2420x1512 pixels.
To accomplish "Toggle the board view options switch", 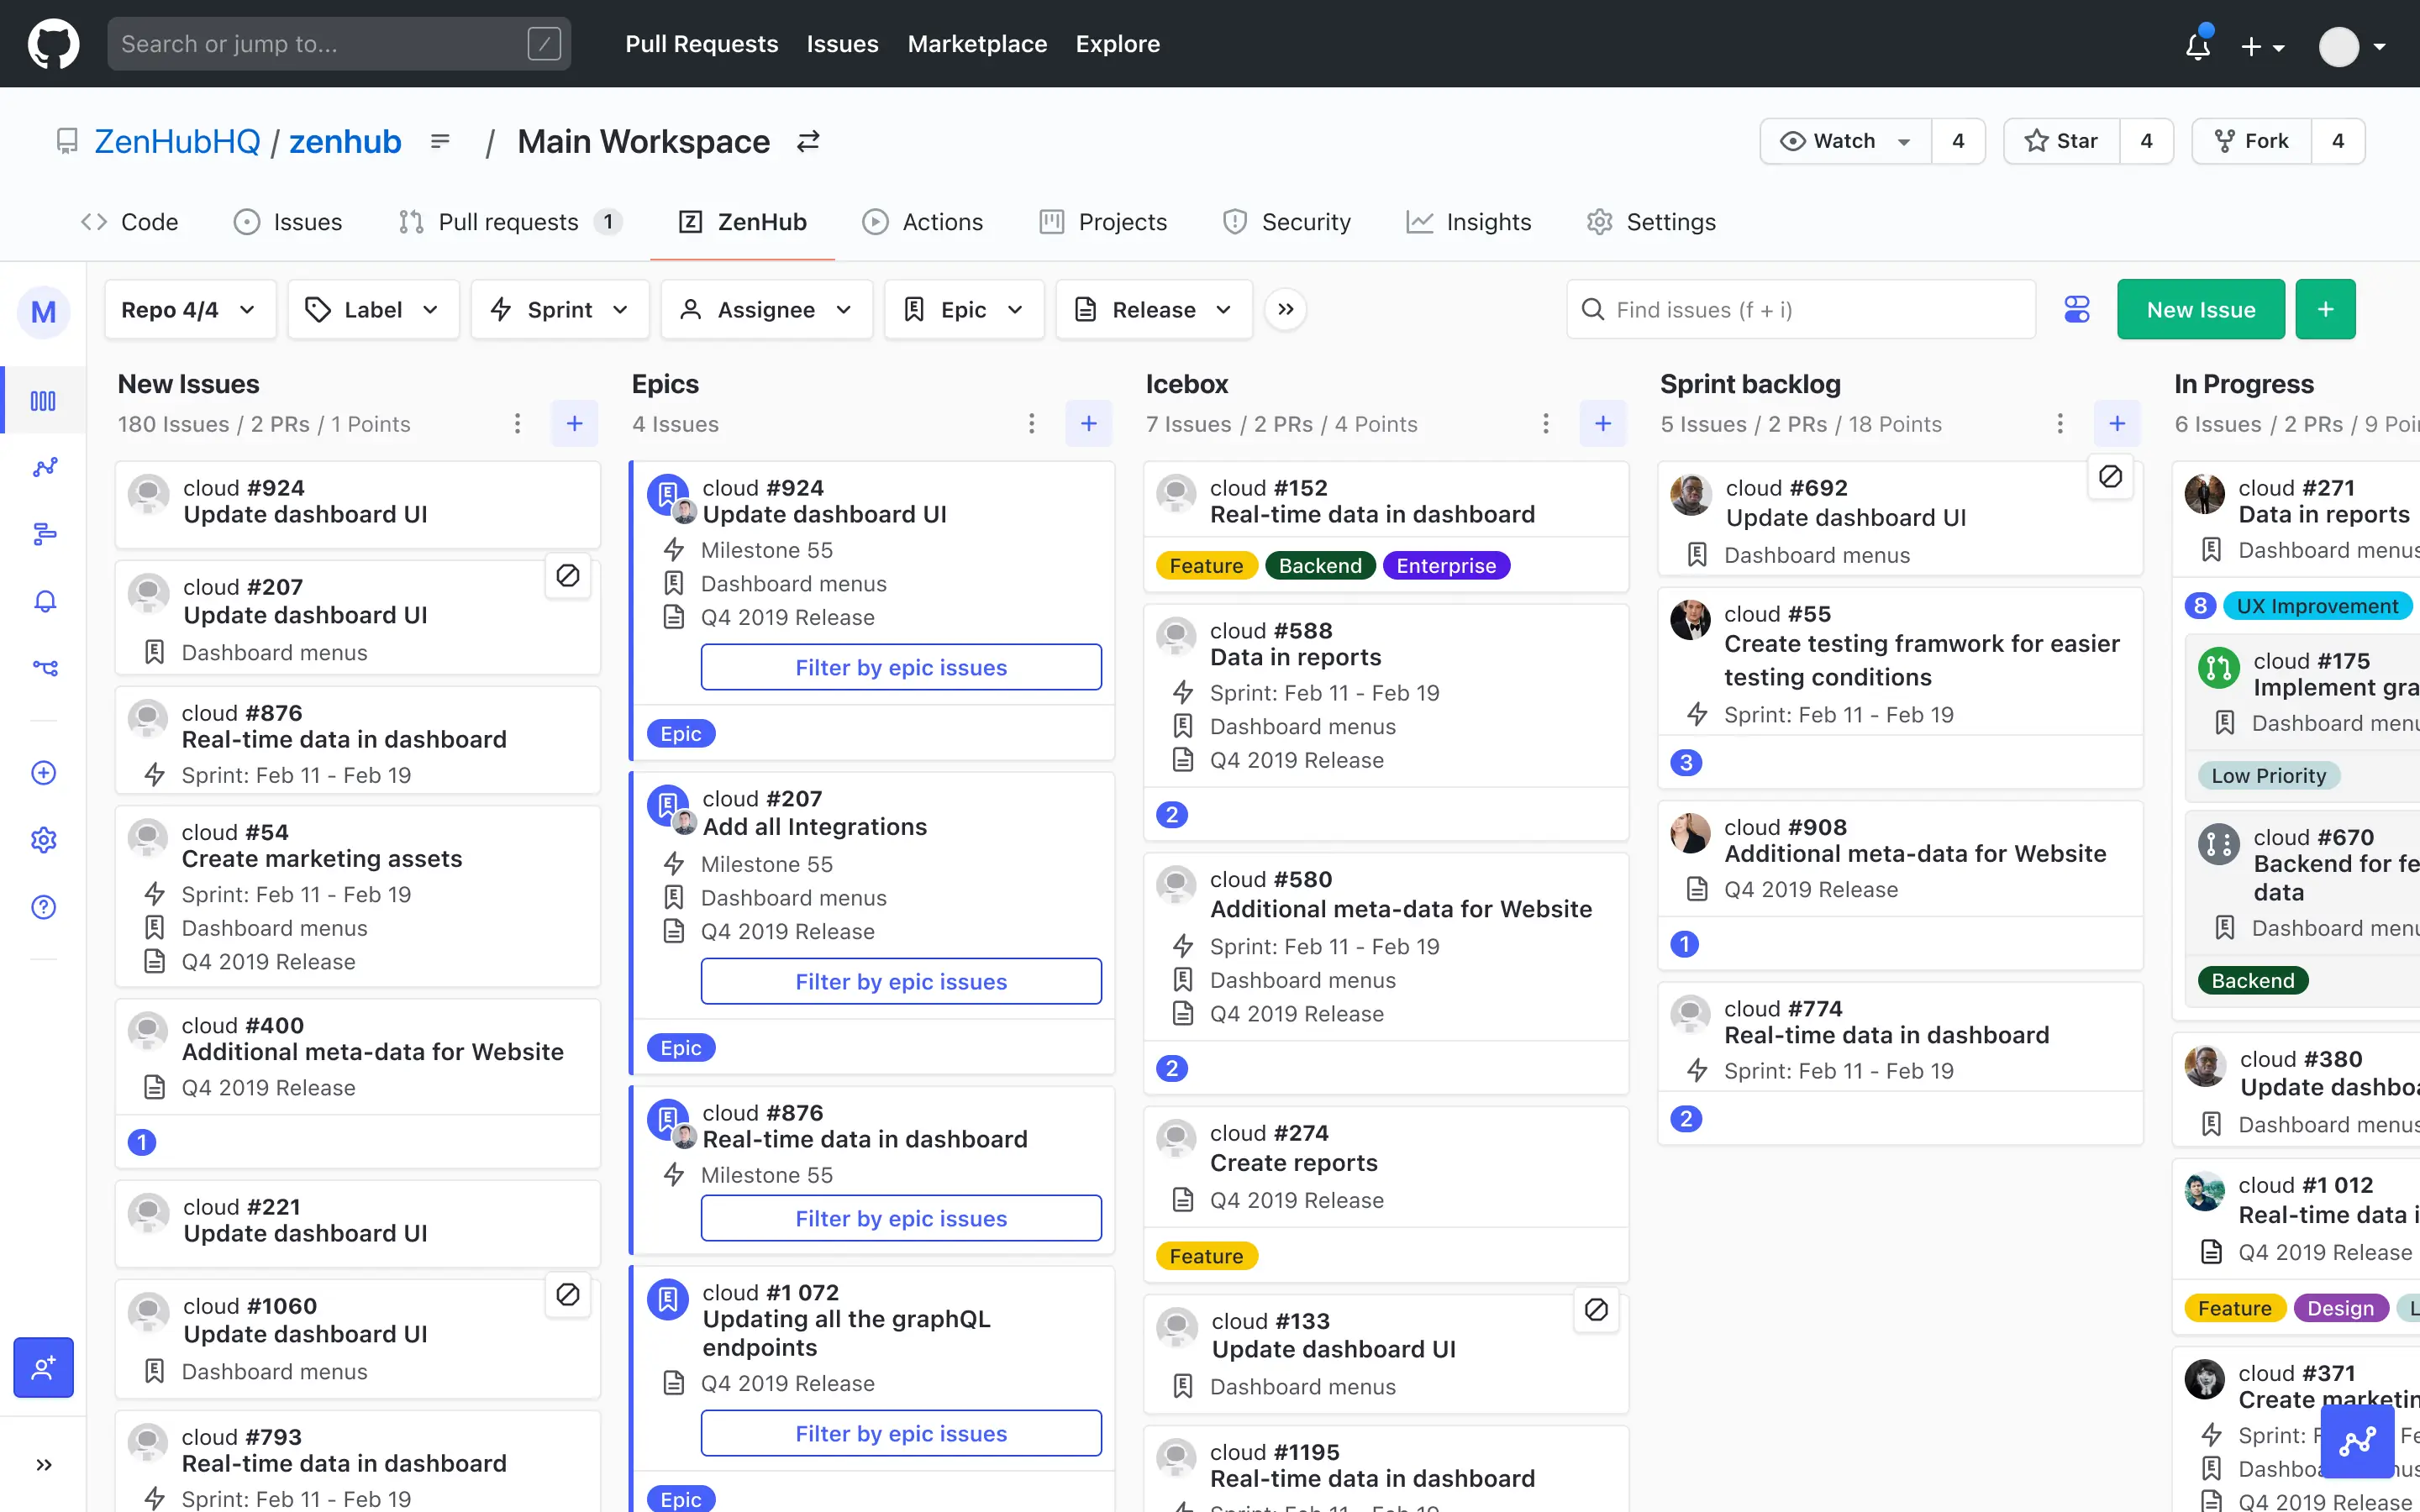I will point(2077,310).
